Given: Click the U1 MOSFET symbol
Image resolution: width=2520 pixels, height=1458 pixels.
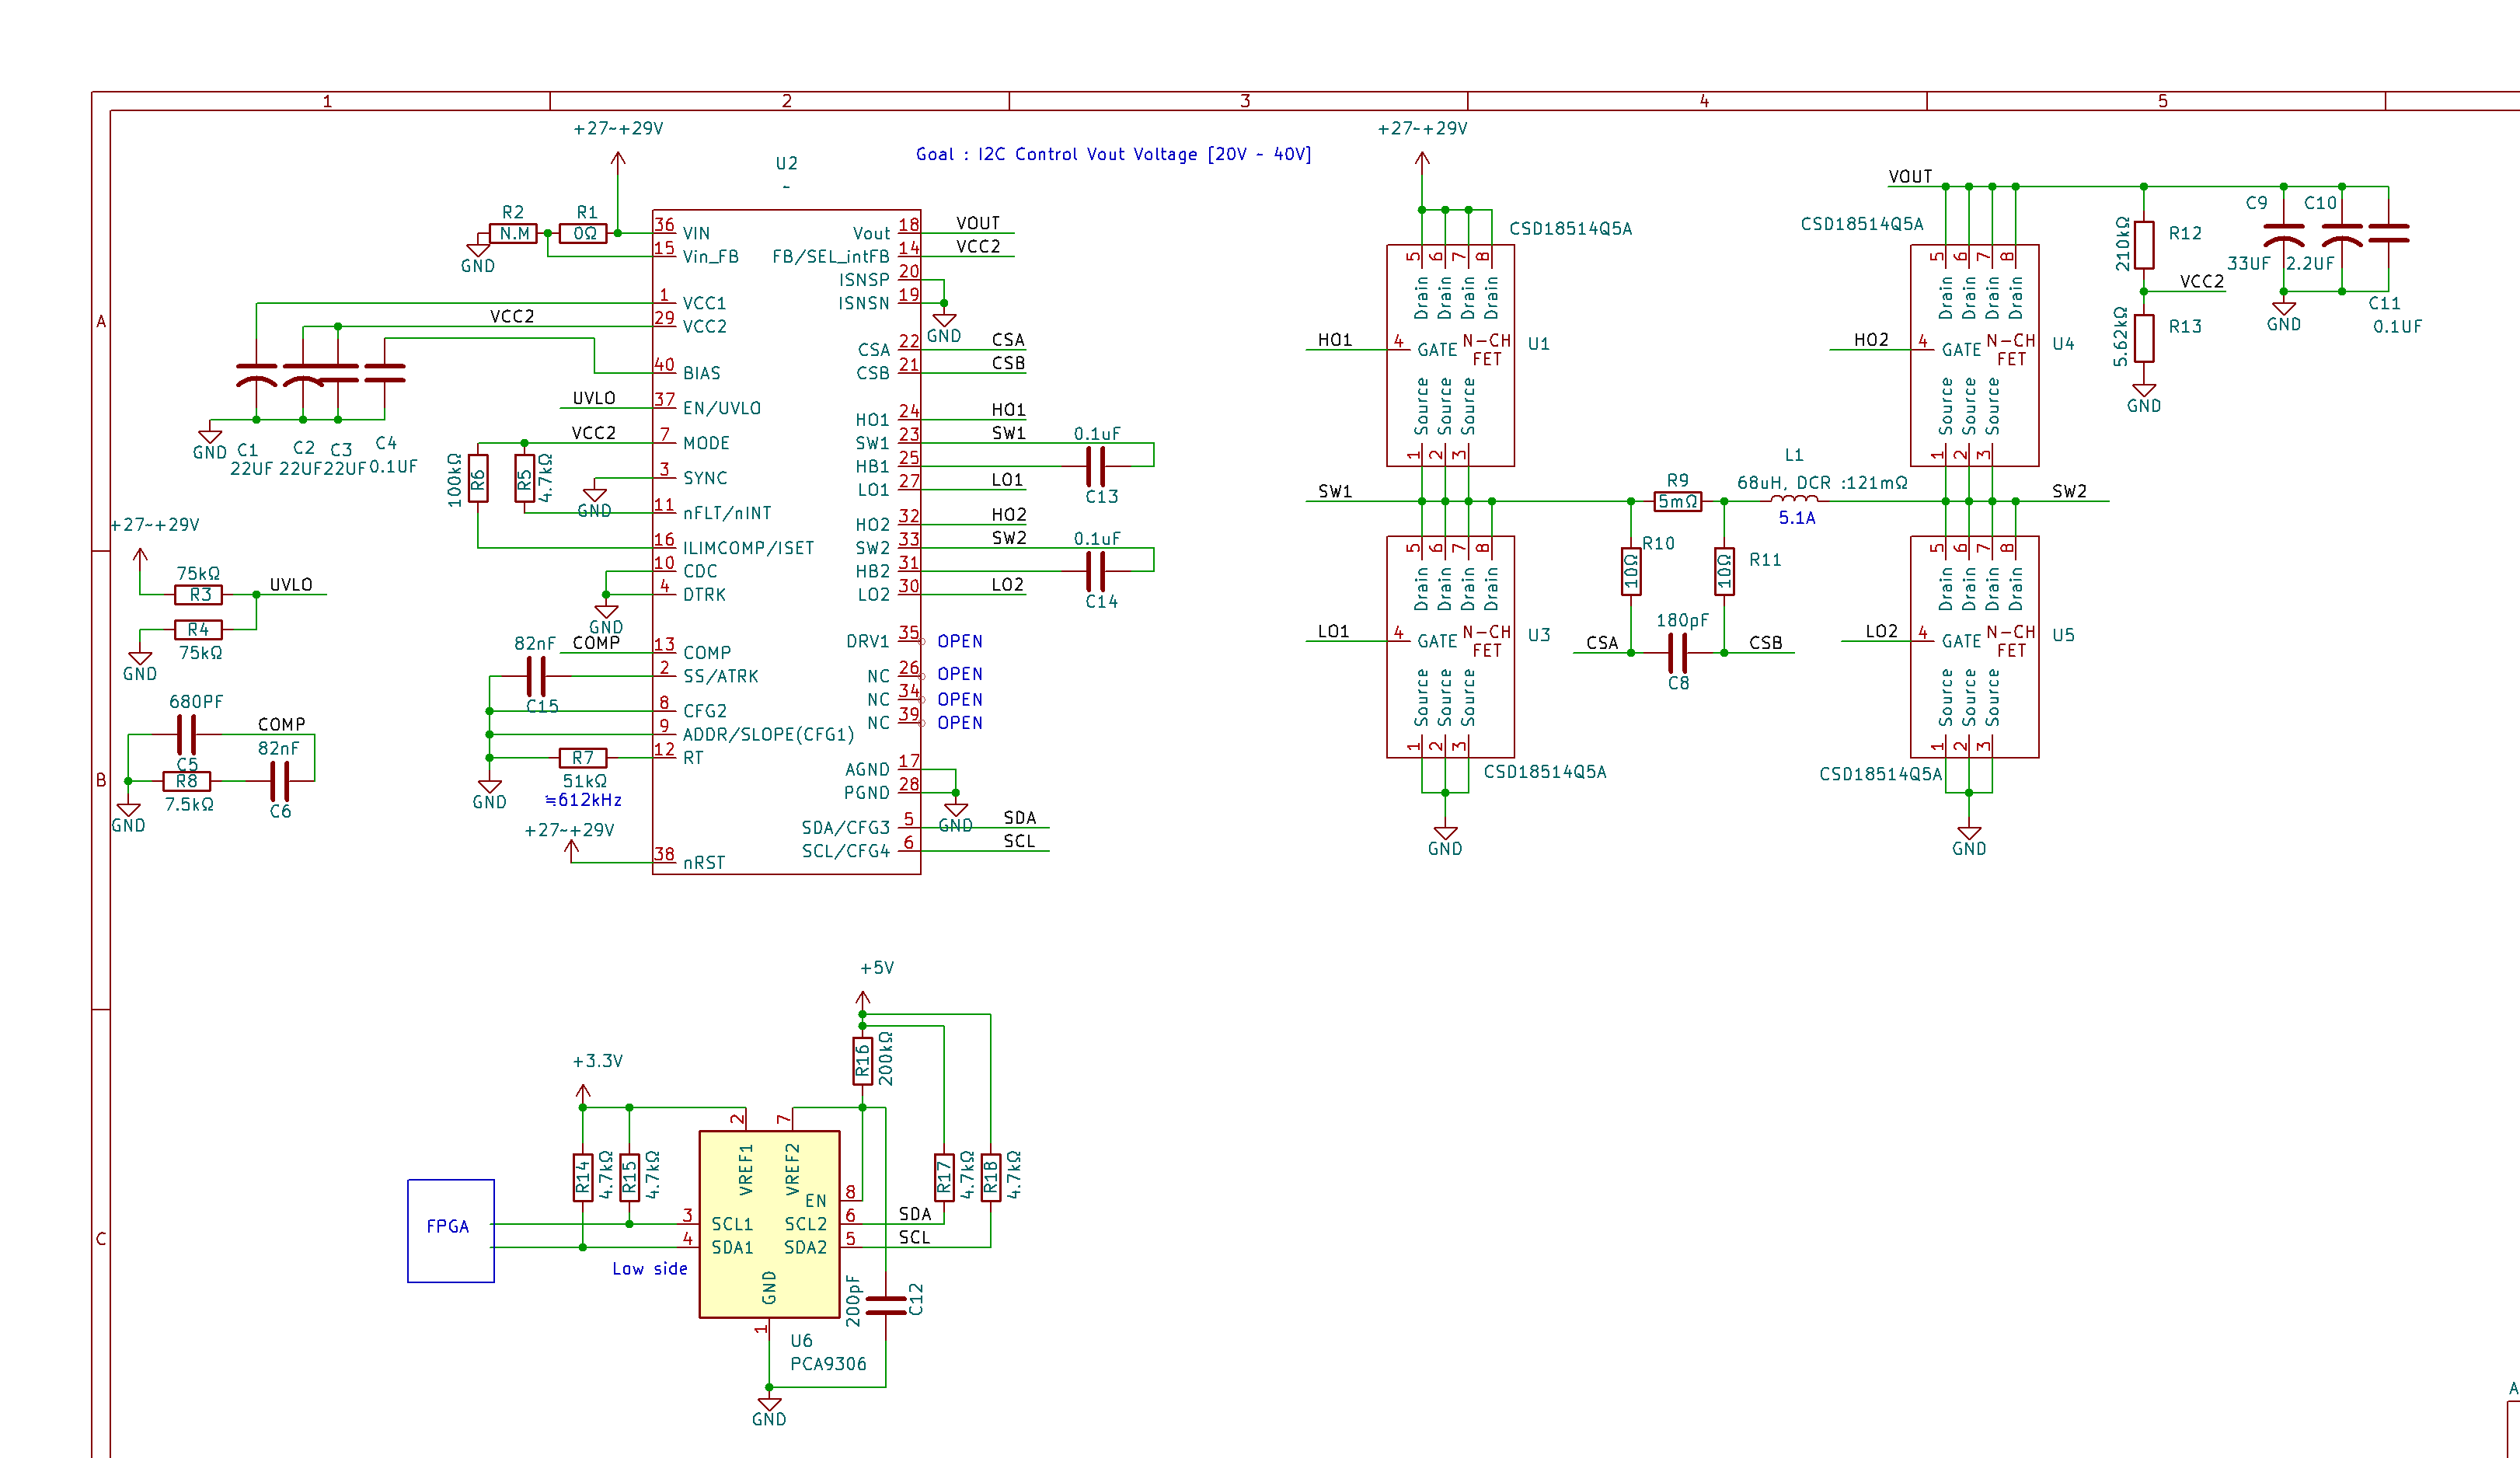Looking at the screenshot, I should (1450, 355).
